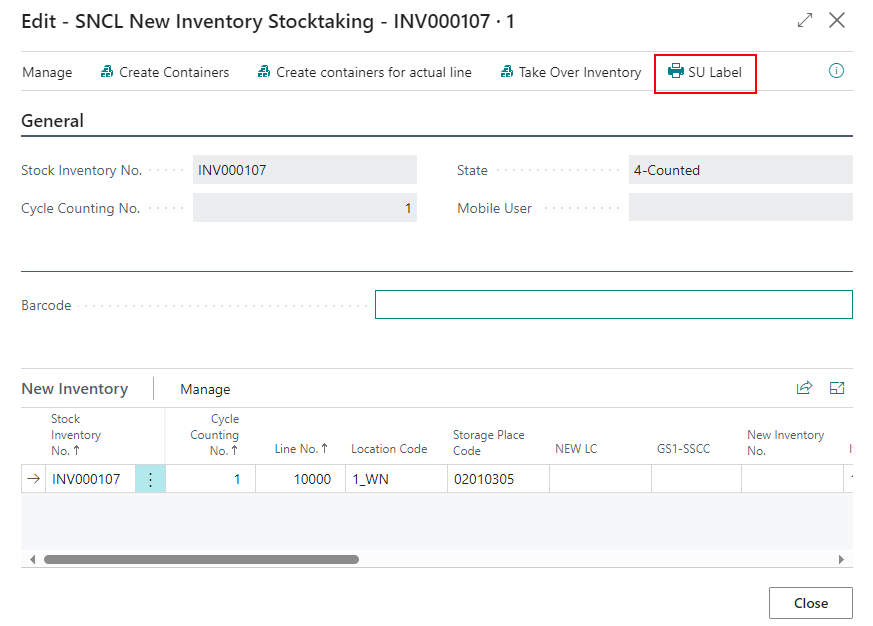Print the SU Label
Image resolution: width=873 pixels, height=626 pixels.
[705, 72]
